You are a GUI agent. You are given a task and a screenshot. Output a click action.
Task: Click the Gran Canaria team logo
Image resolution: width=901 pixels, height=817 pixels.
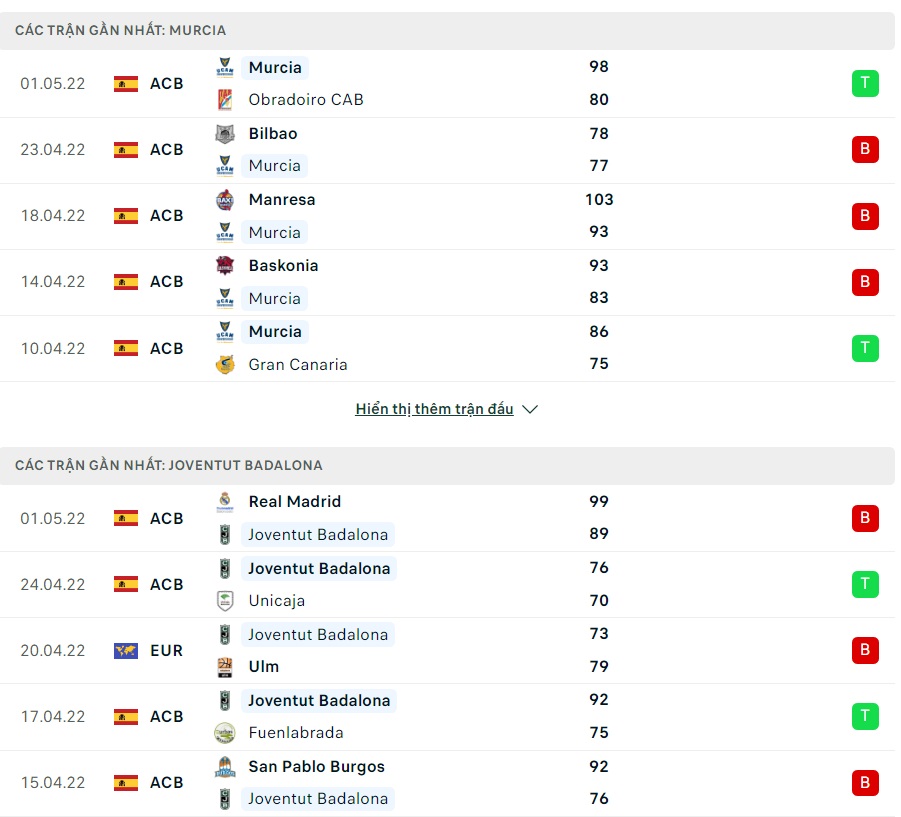click(x=225, y=364)
